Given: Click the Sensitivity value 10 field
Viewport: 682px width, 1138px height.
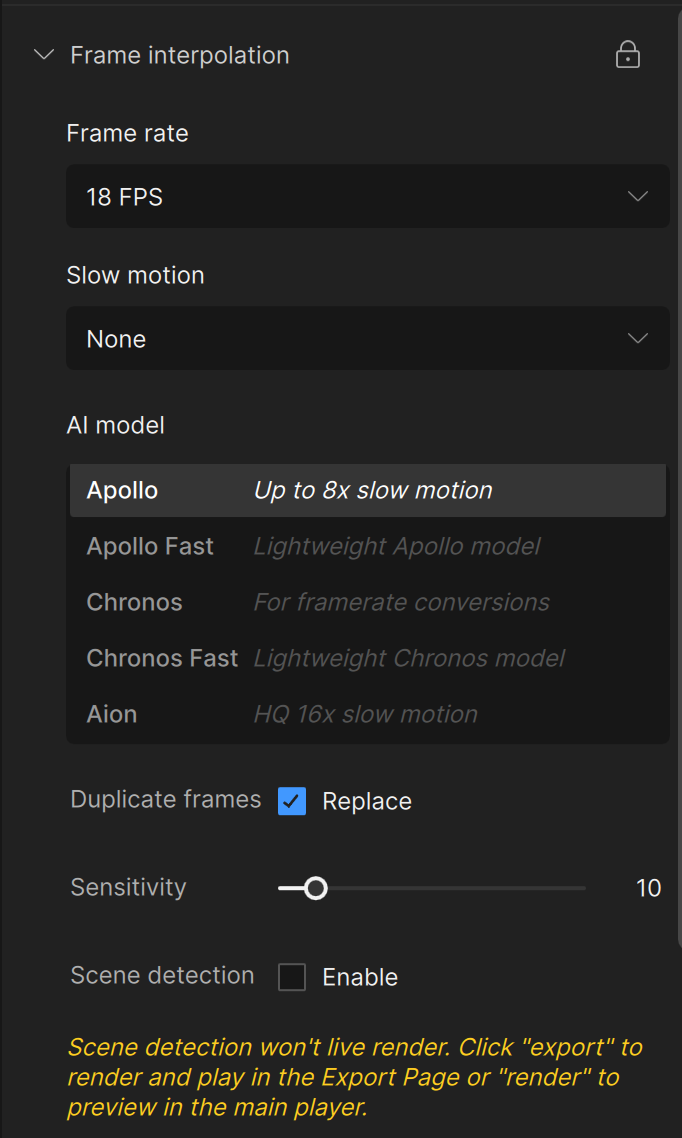Looking at the screenshot, I should click(x=648, y=888).
